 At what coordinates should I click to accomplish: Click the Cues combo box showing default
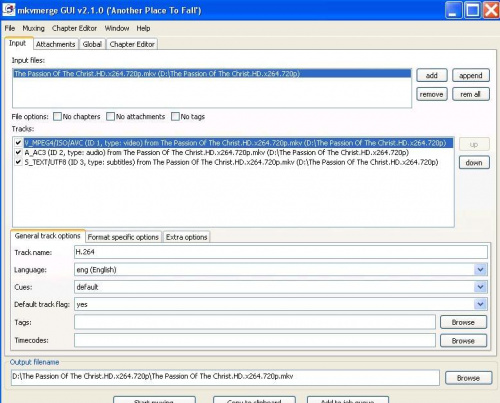click(281, 287)
